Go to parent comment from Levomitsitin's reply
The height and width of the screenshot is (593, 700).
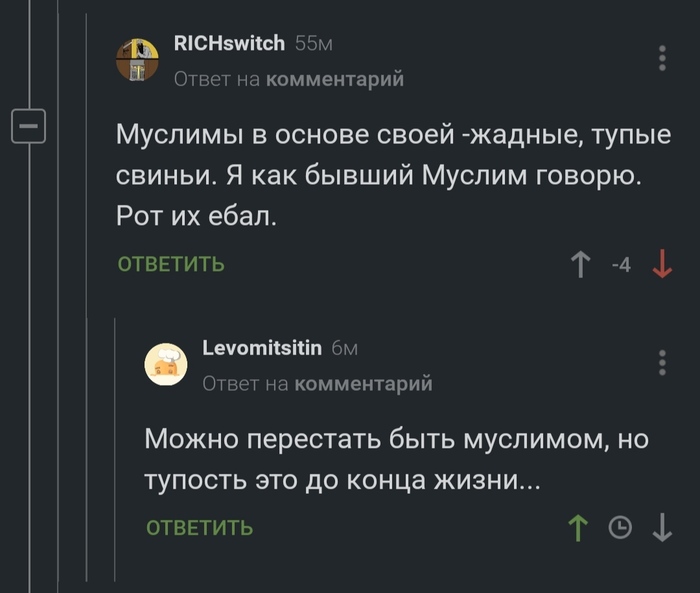364,383
